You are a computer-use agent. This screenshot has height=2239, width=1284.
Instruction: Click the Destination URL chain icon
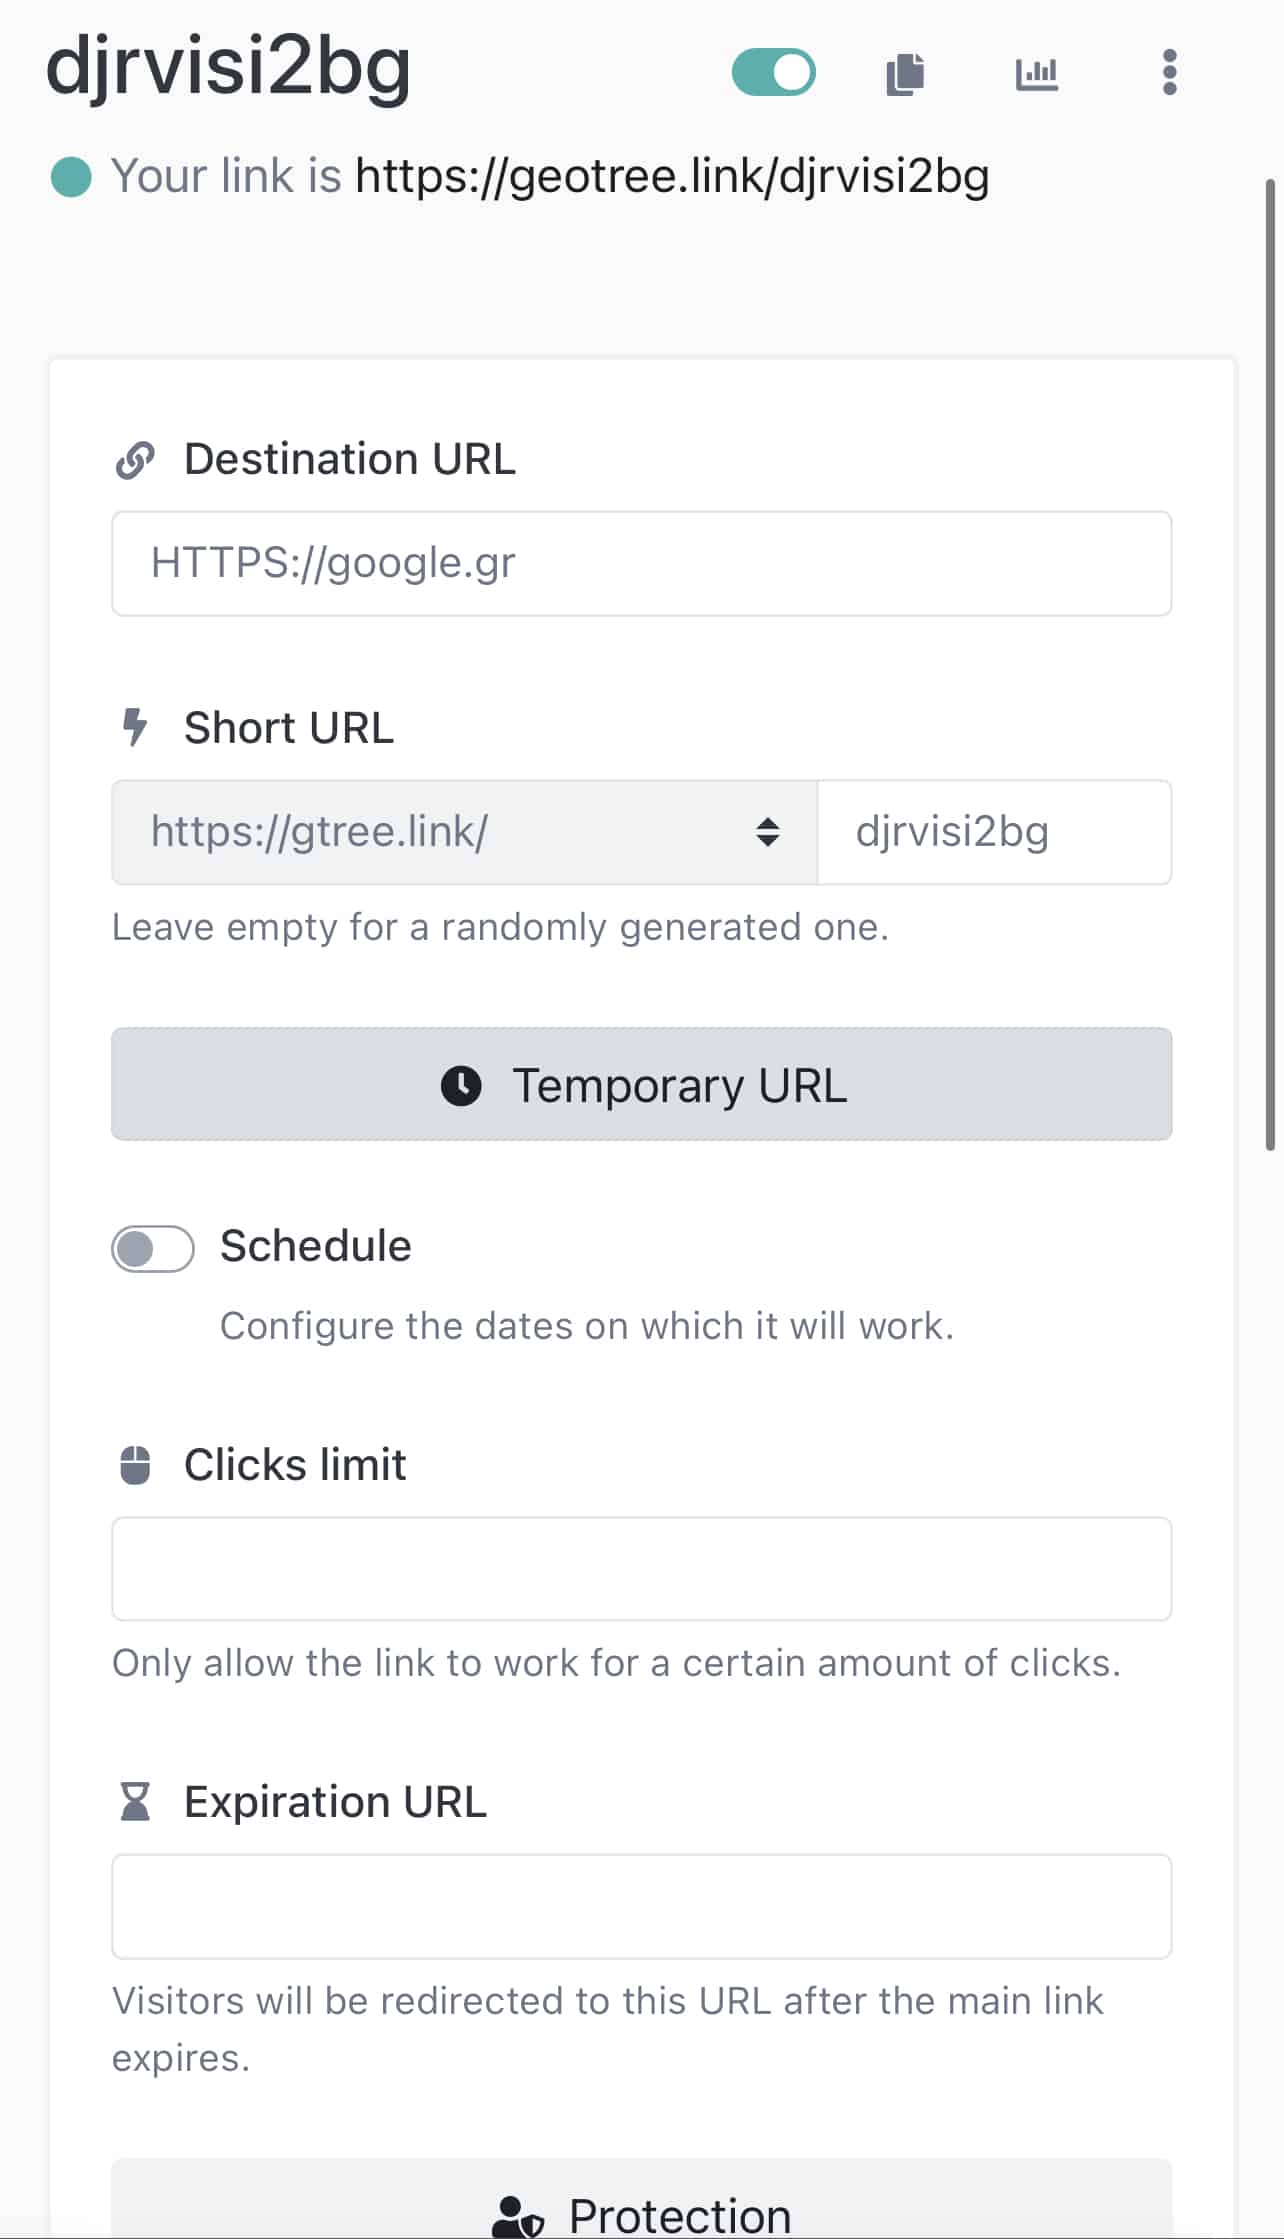[x=135, y=460]
